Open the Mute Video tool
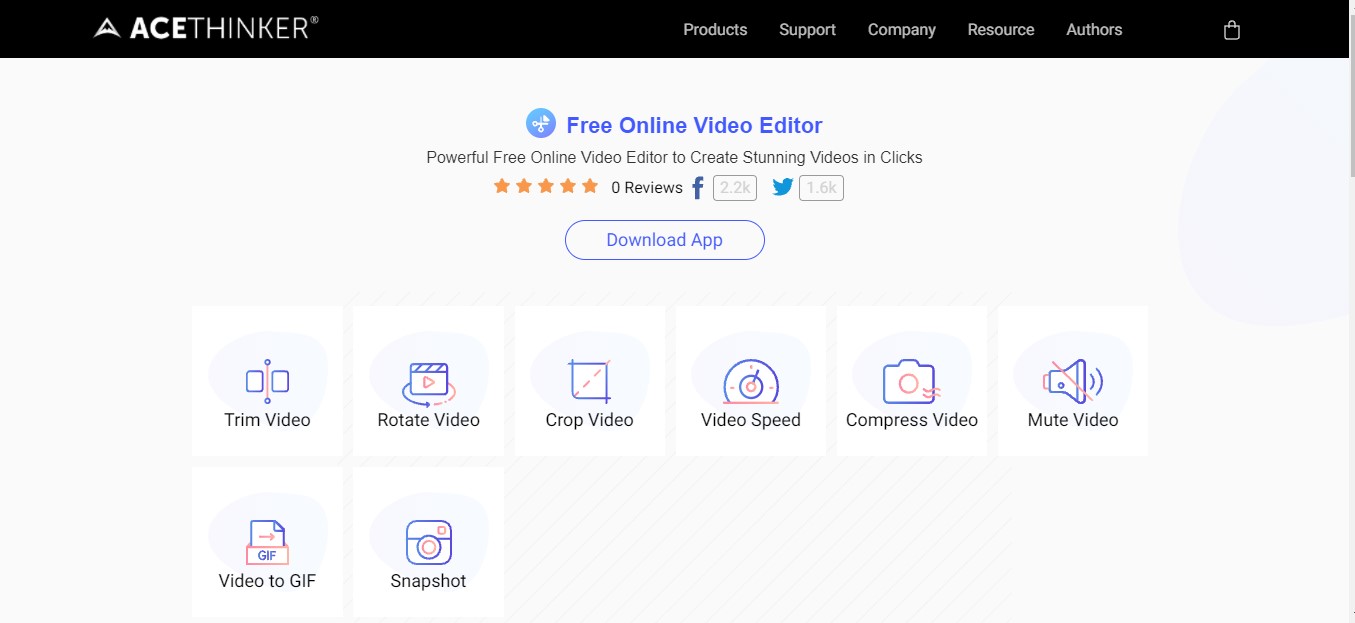The image size is (1355, 623). click(x=1072, y=381)
